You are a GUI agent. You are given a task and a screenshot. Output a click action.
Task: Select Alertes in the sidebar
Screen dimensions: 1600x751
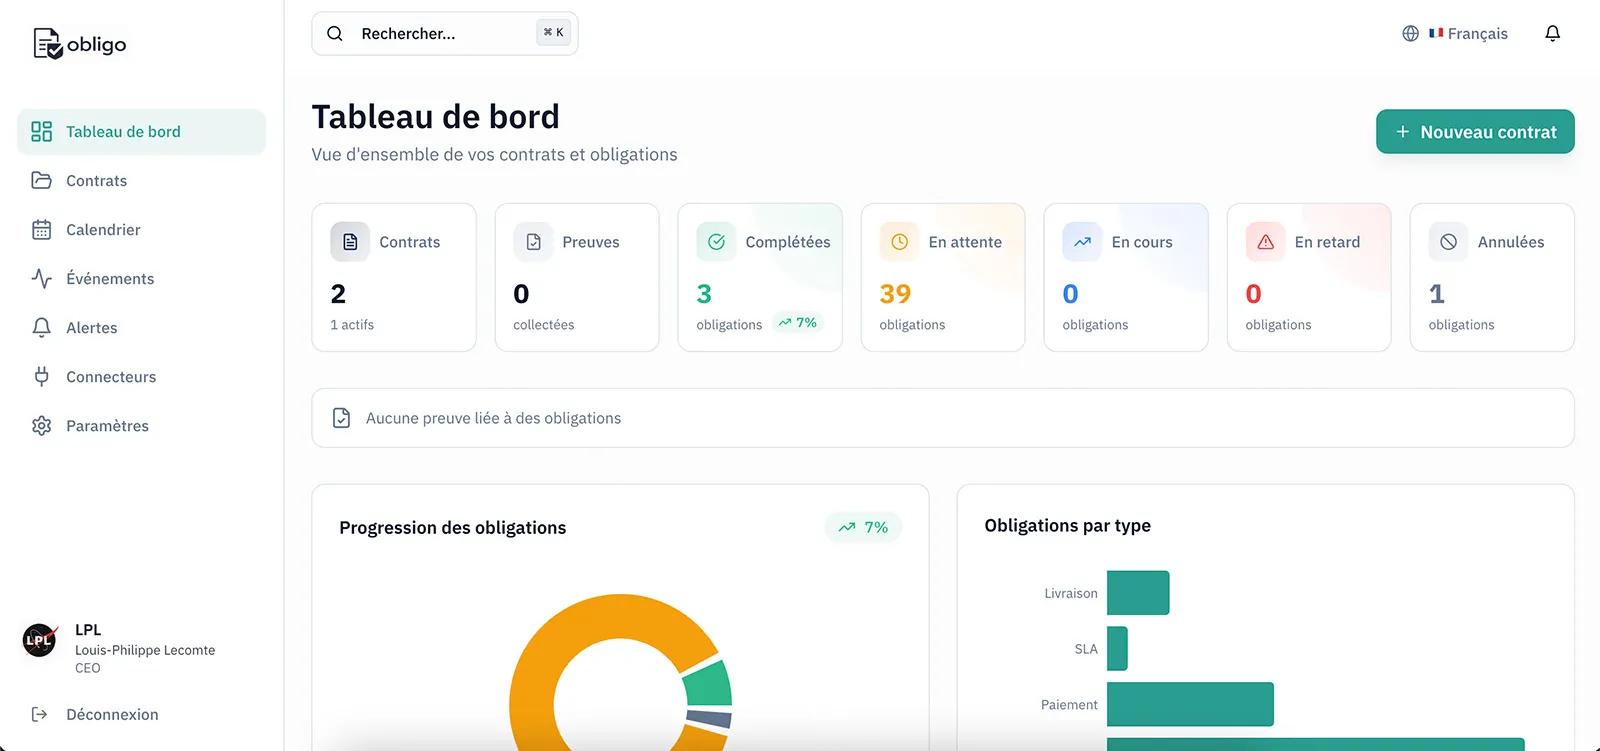point(91,328)
